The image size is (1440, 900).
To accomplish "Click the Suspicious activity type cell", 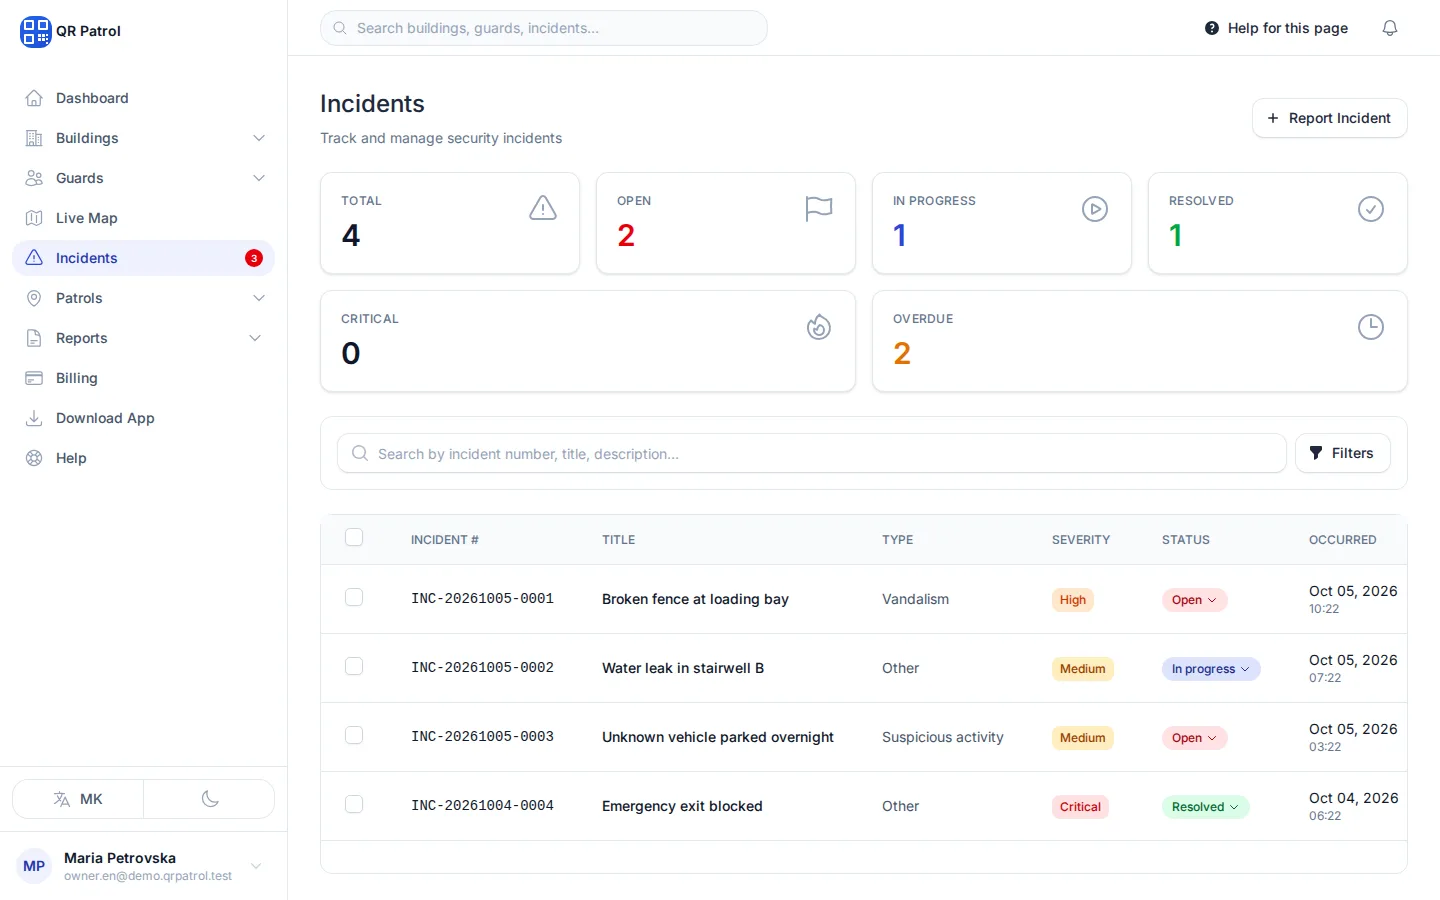I will coord(943,737).
